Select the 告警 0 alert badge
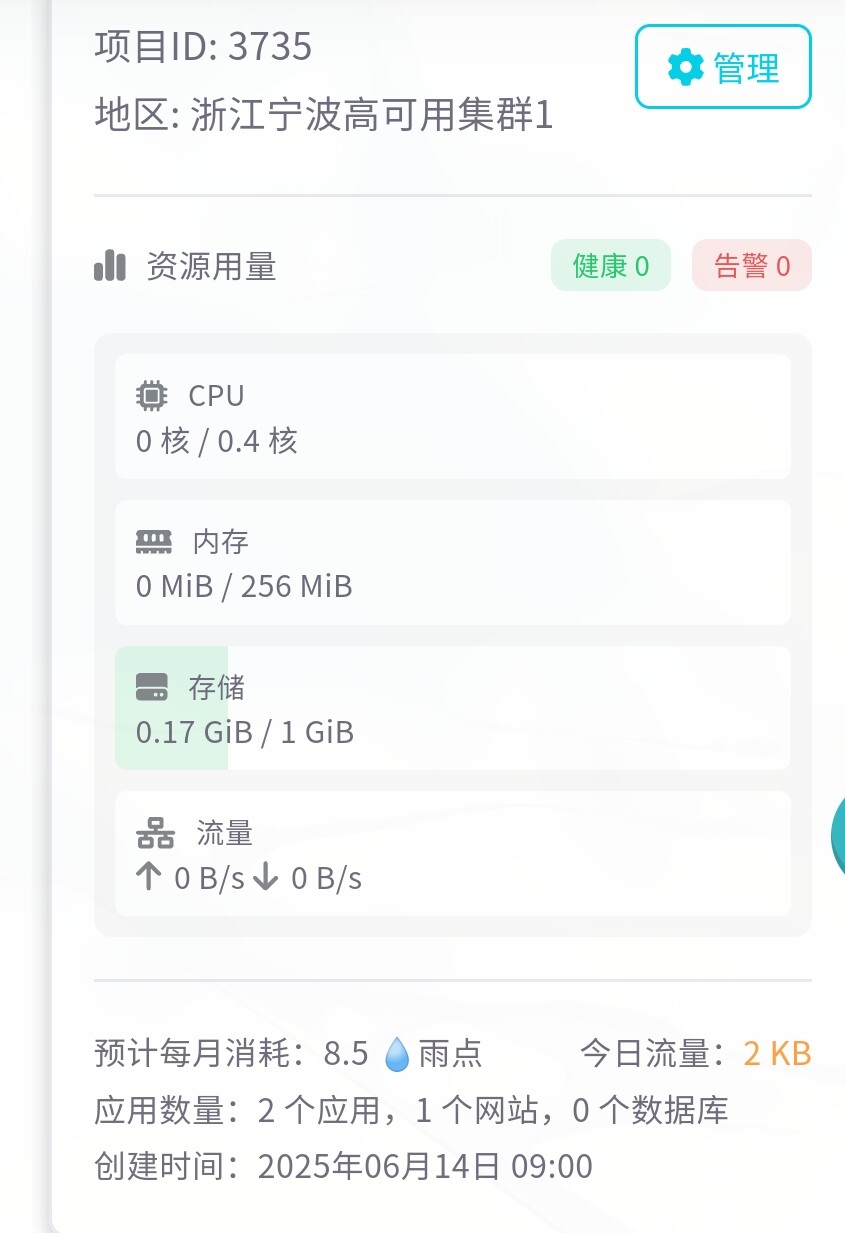Image resolution: width=845 pixels, height=1233 pixels. click(x=752, y=266)
